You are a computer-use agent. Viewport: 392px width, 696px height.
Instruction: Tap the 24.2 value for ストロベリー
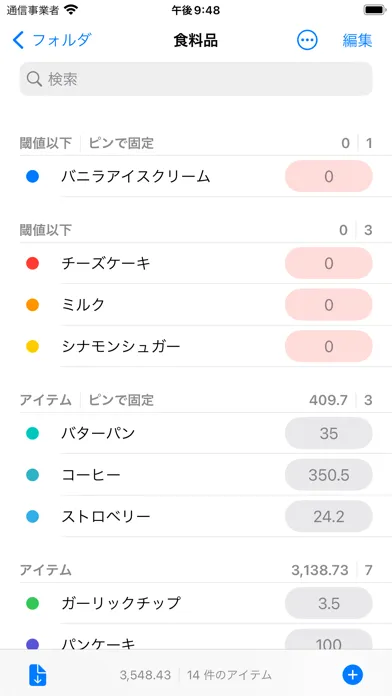[329, 516]
